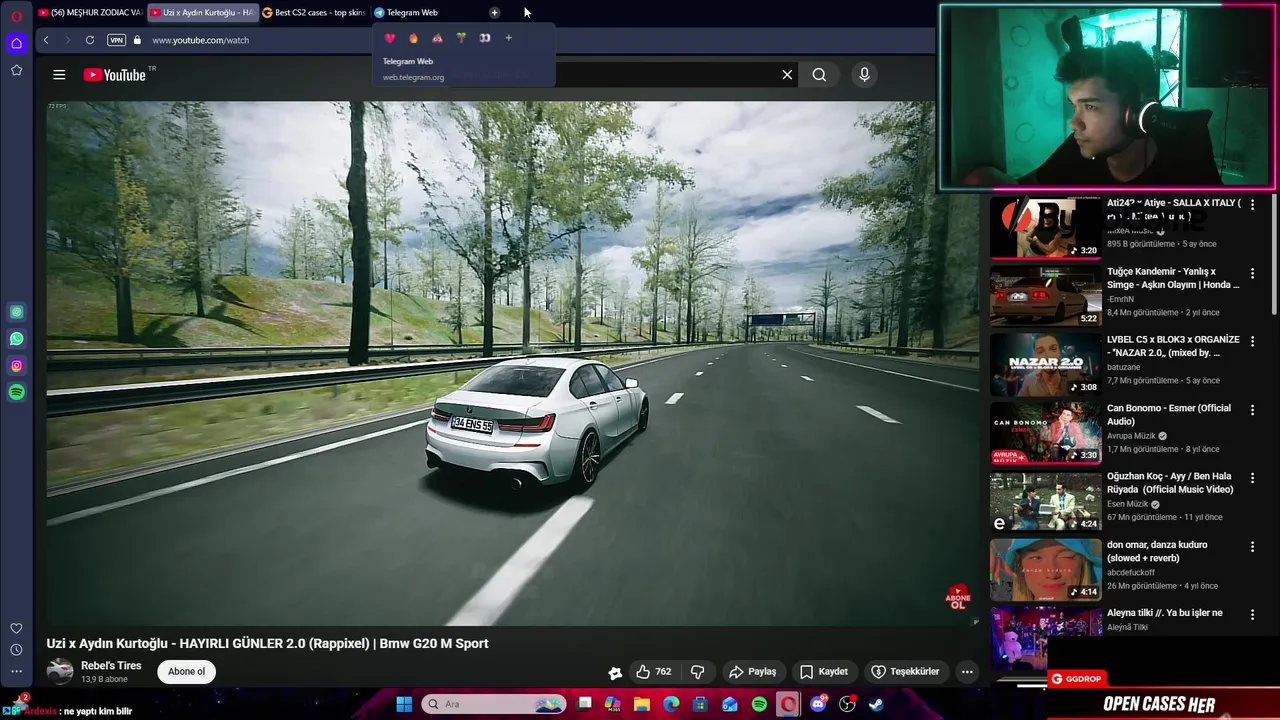This screenshot has width=1280, height=720.
Task: Pick the heart emoji in tab tooltip
Action: pos(390,38)
